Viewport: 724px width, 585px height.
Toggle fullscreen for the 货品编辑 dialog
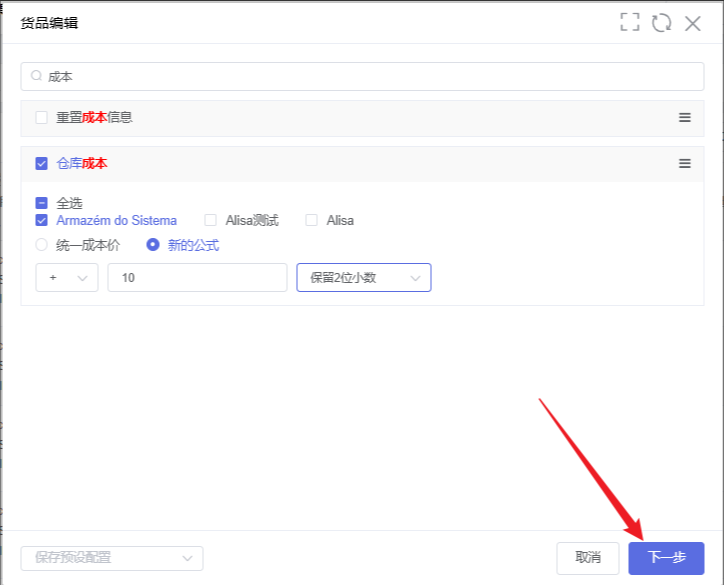point(630,22)
